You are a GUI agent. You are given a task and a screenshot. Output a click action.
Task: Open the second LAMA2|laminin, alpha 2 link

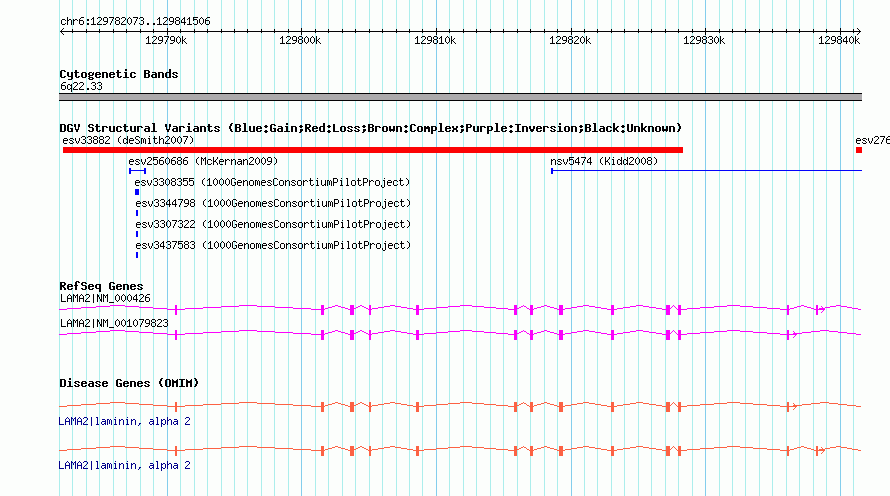pos(124,465)
